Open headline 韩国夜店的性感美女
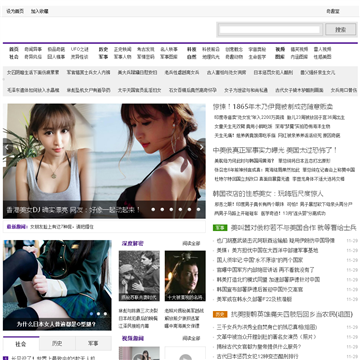 [x=268, y=194]
